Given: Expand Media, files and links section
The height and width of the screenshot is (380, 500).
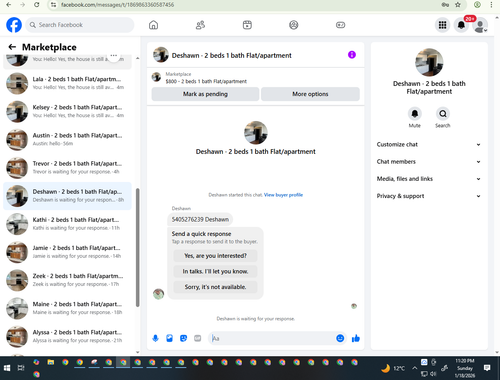Looking at the screenshot, I should coord(429,179).
